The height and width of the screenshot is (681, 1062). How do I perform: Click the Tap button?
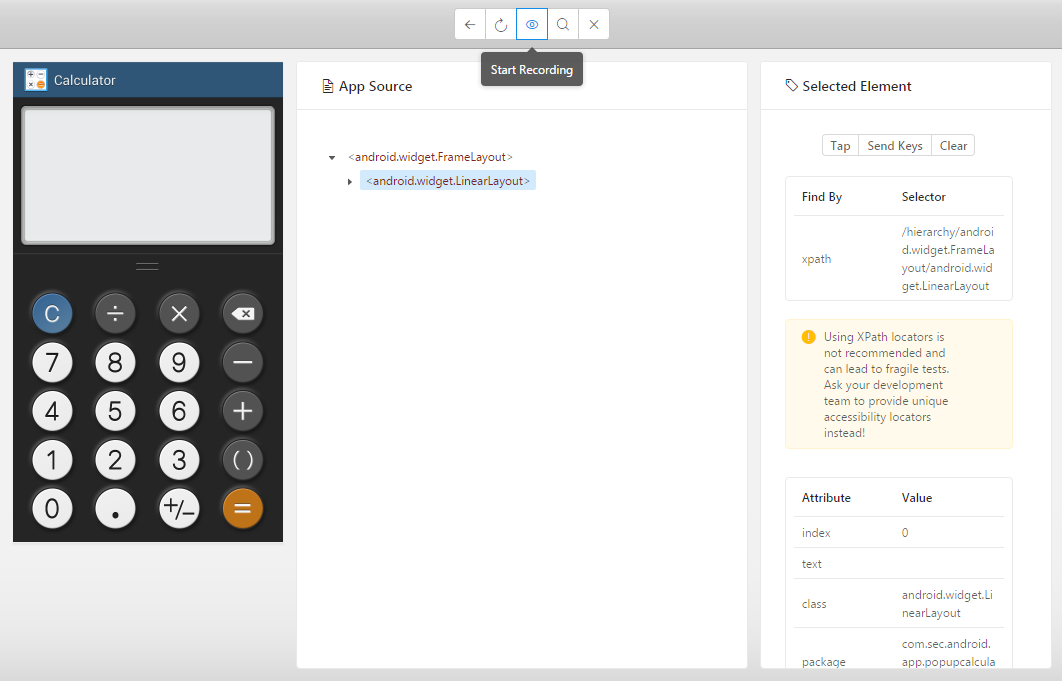[840, 146]
